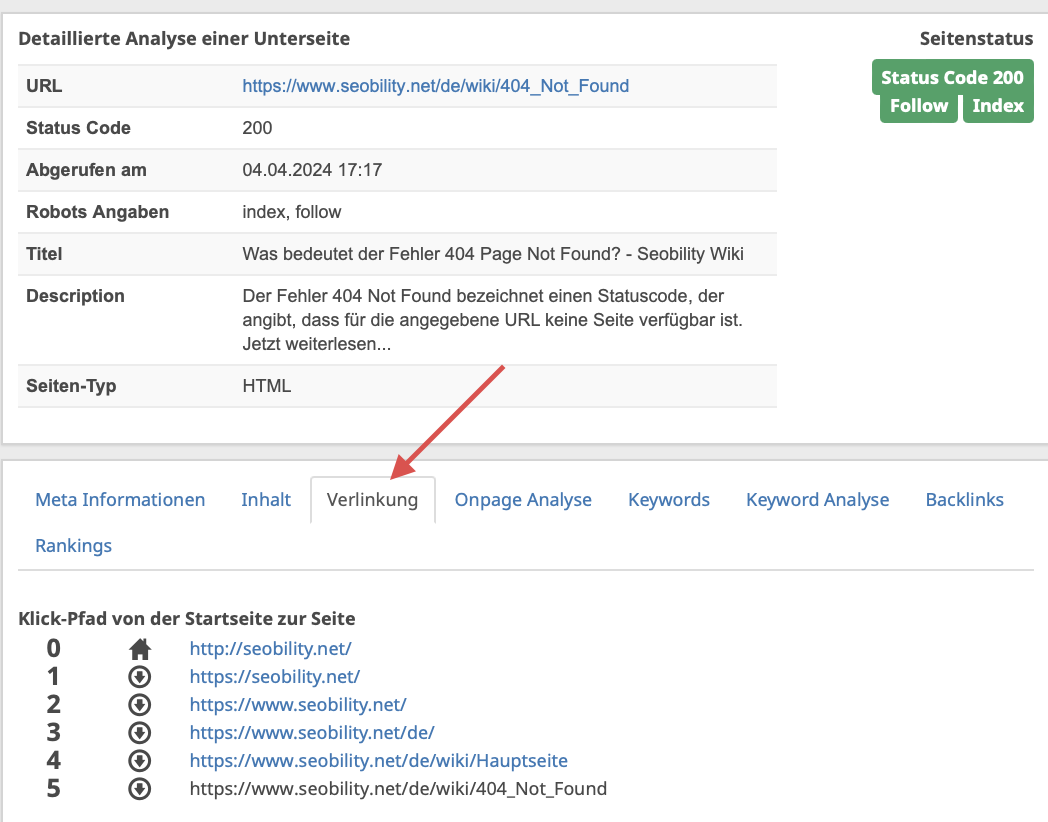The height and width of the screenshot is (822, 1048).
Task: Click the page title text 'Was bedeutet der Fehler 404'
Action: pyautogui.click(x=493, y=255)
